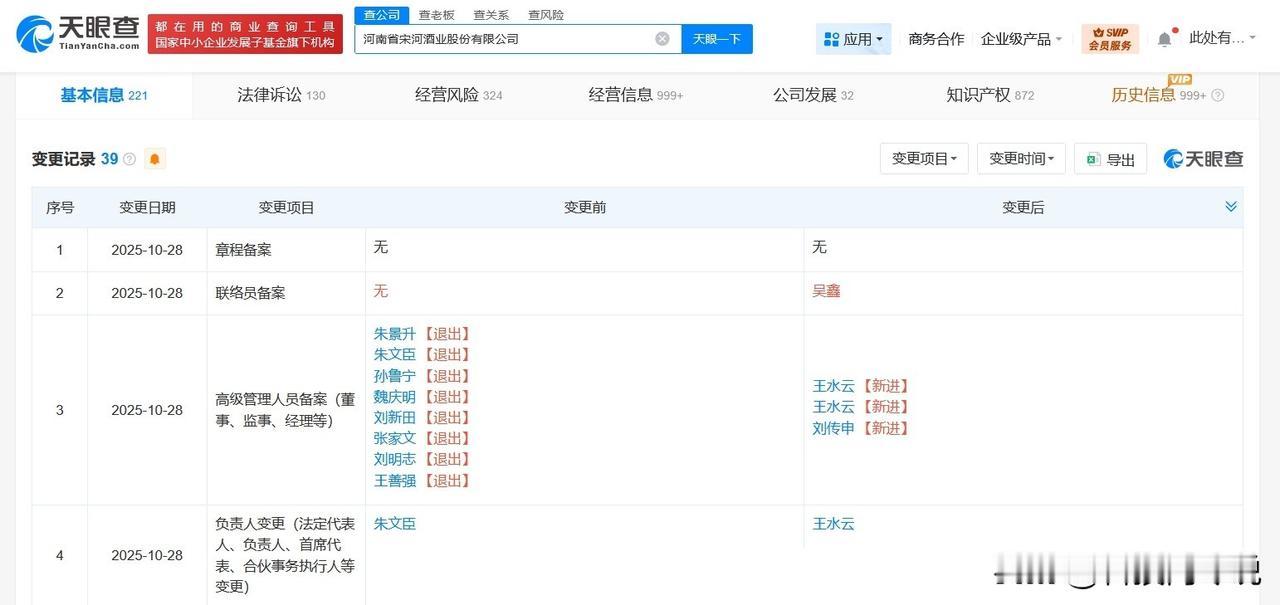Open the 此处有… account menu
1280x605 pixels.
[1223, 38]
